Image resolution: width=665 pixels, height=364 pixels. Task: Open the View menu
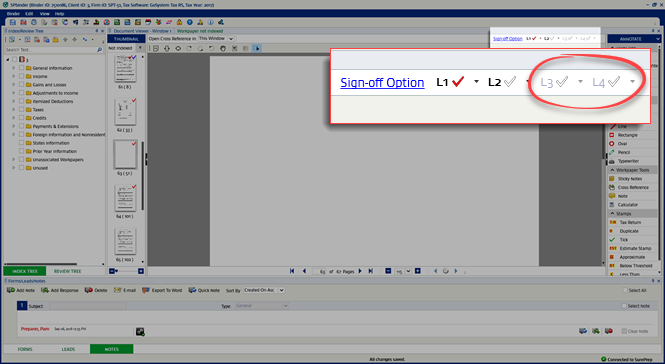click(45, 14)
